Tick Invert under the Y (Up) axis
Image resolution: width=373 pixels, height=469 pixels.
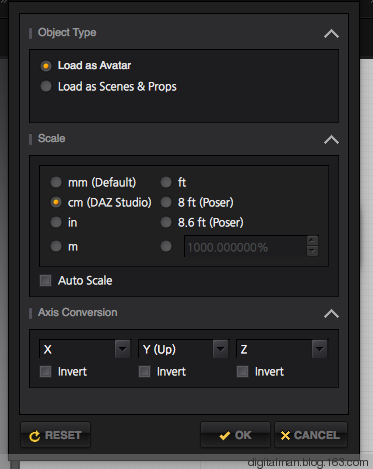[144, 371]
